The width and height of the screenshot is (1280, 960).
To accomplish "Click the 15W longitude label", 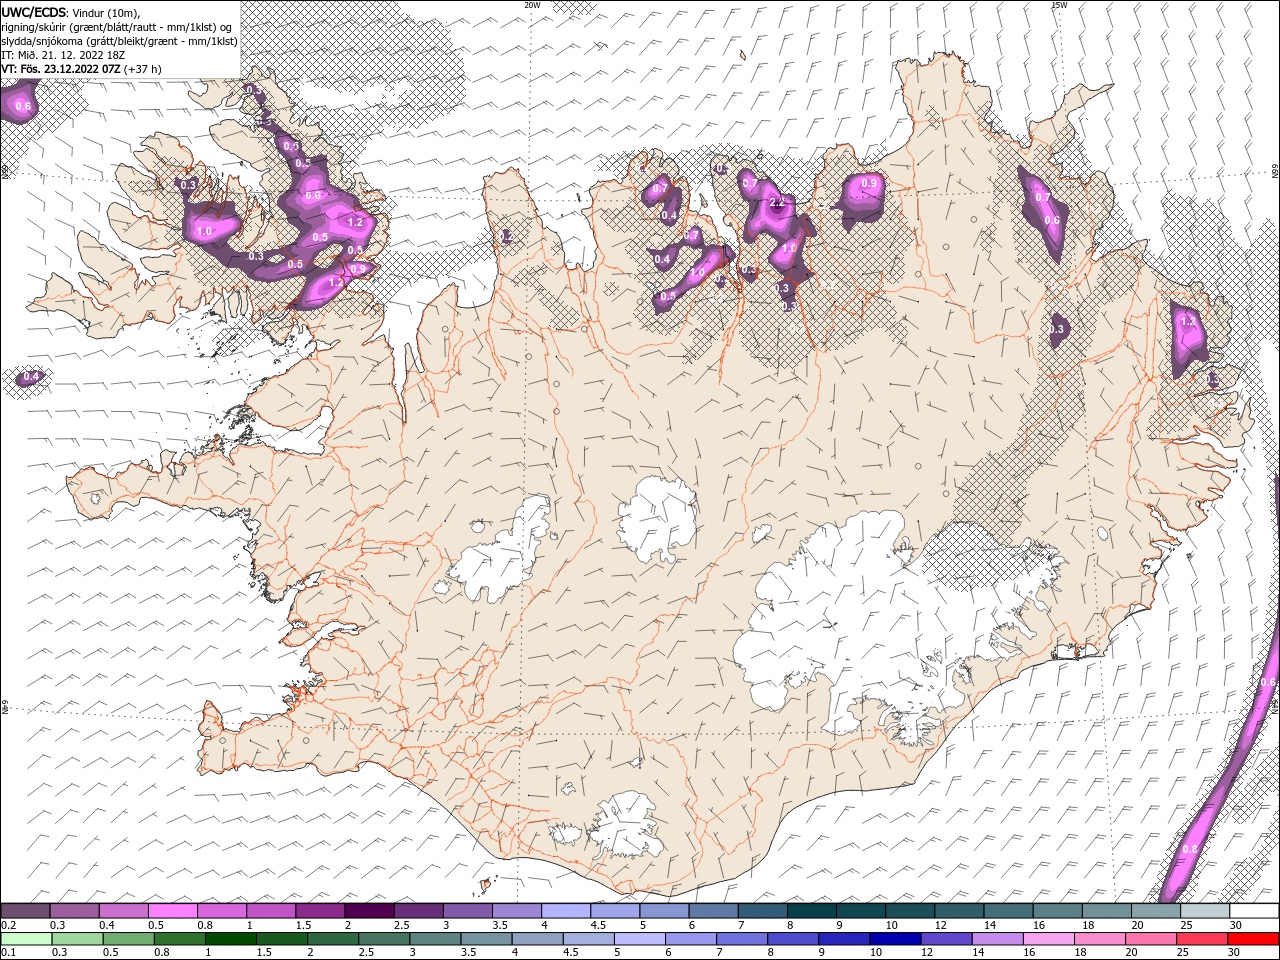I will pyautogui.click(x=1059, y=5).
